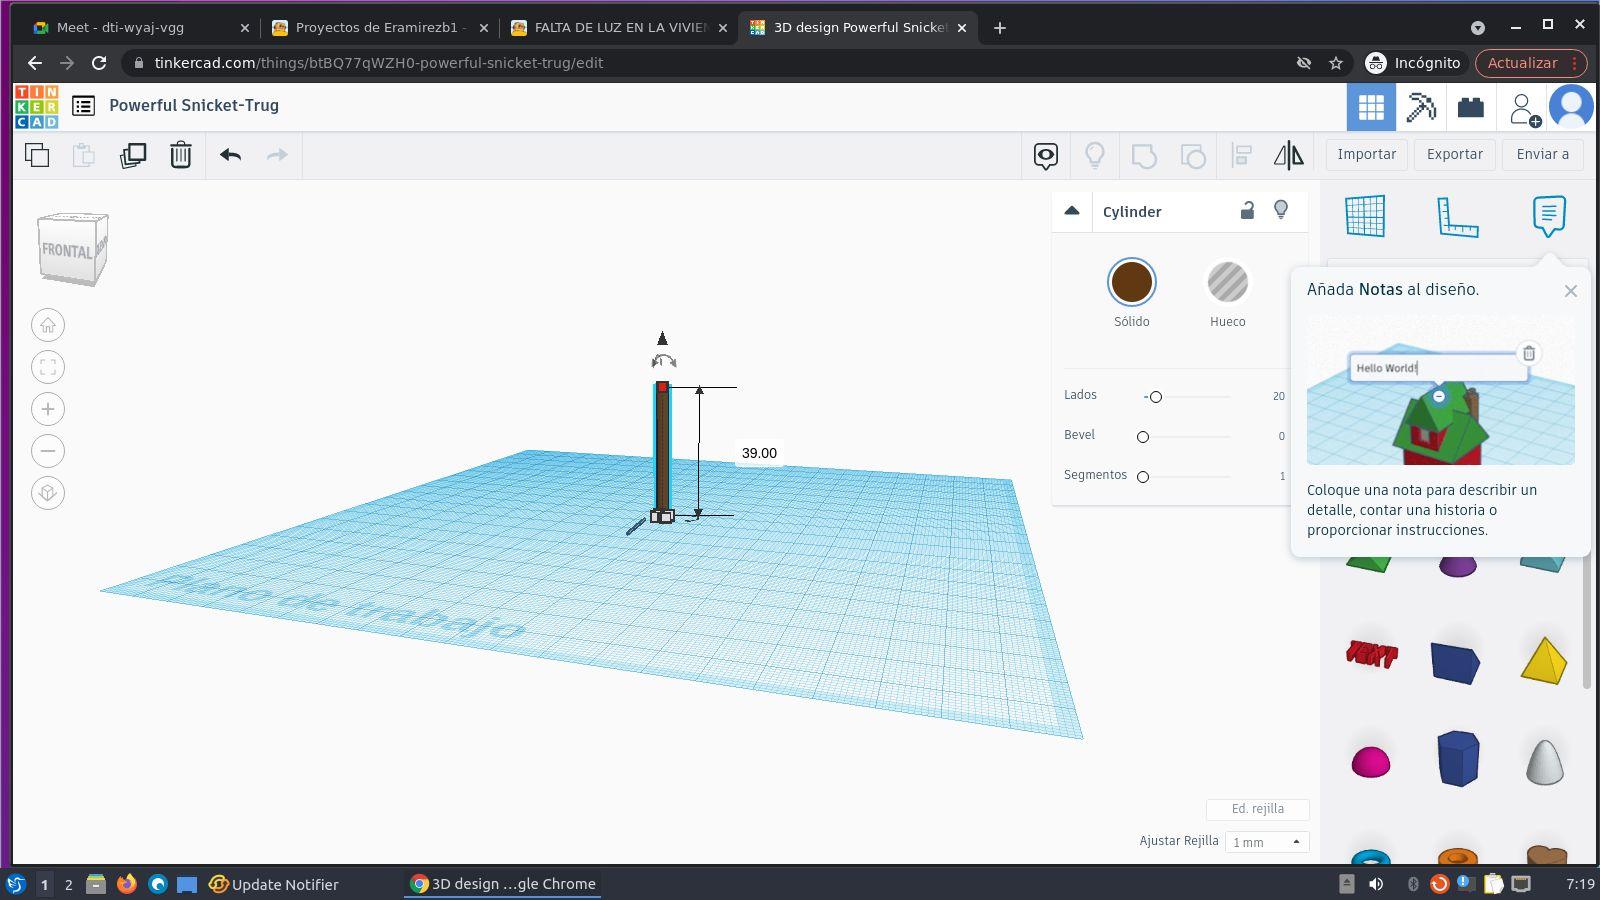Open the Ajustar Rejilla 1 mm dropdown
The height and width of the screenshot is (900, 1600).
click(1267, 842)
